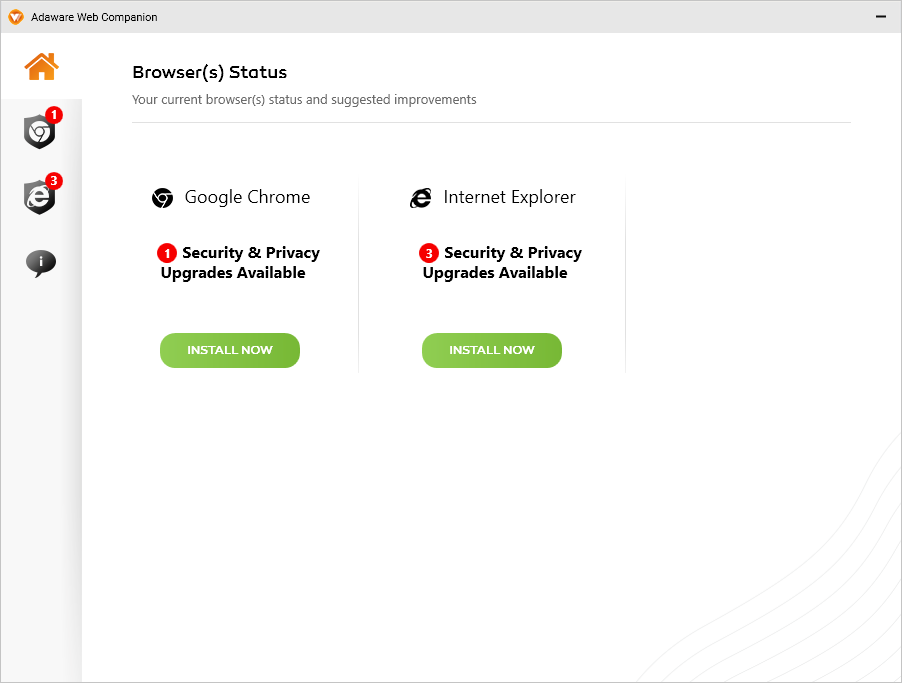Install upgrades for Google Chrome
The image size is (902, 683).
tap(230, 350)
